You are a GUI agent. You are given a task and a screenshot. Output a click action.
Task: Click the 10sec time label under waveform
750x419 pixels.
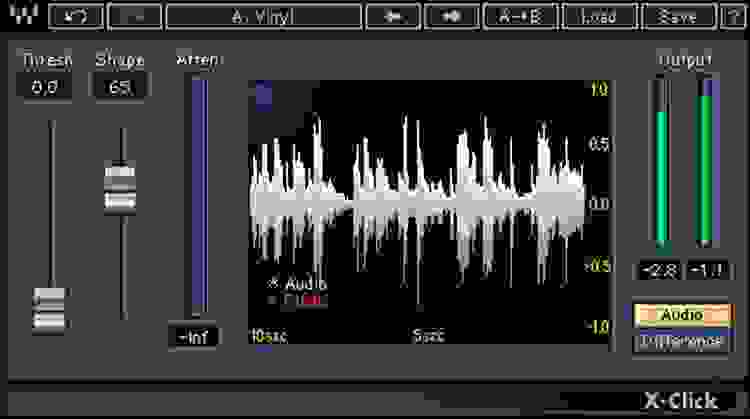[269, 336]
